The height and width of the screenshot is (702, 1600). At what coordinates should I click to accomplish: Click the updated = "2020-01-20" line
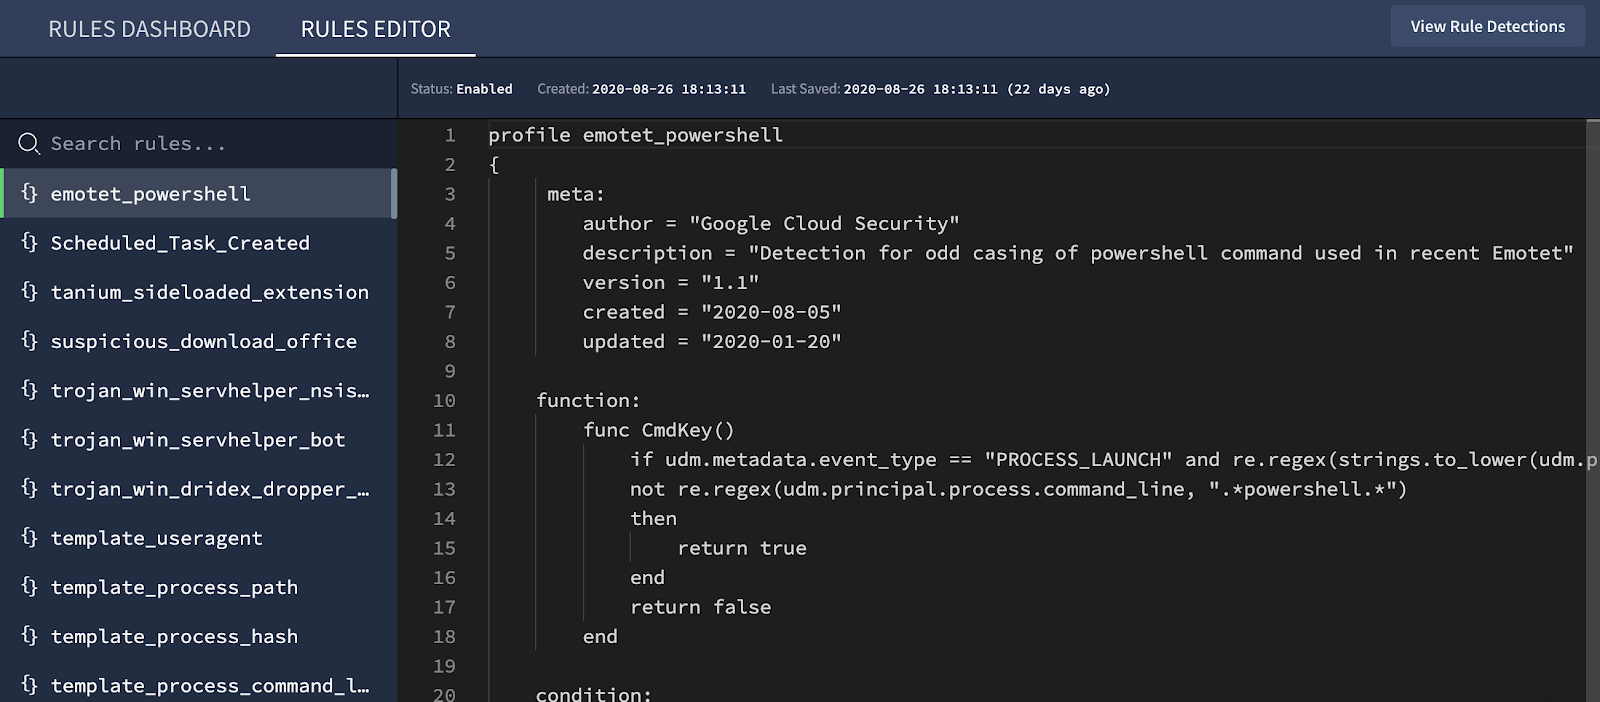pyautogui.click(x=712, y=341)
